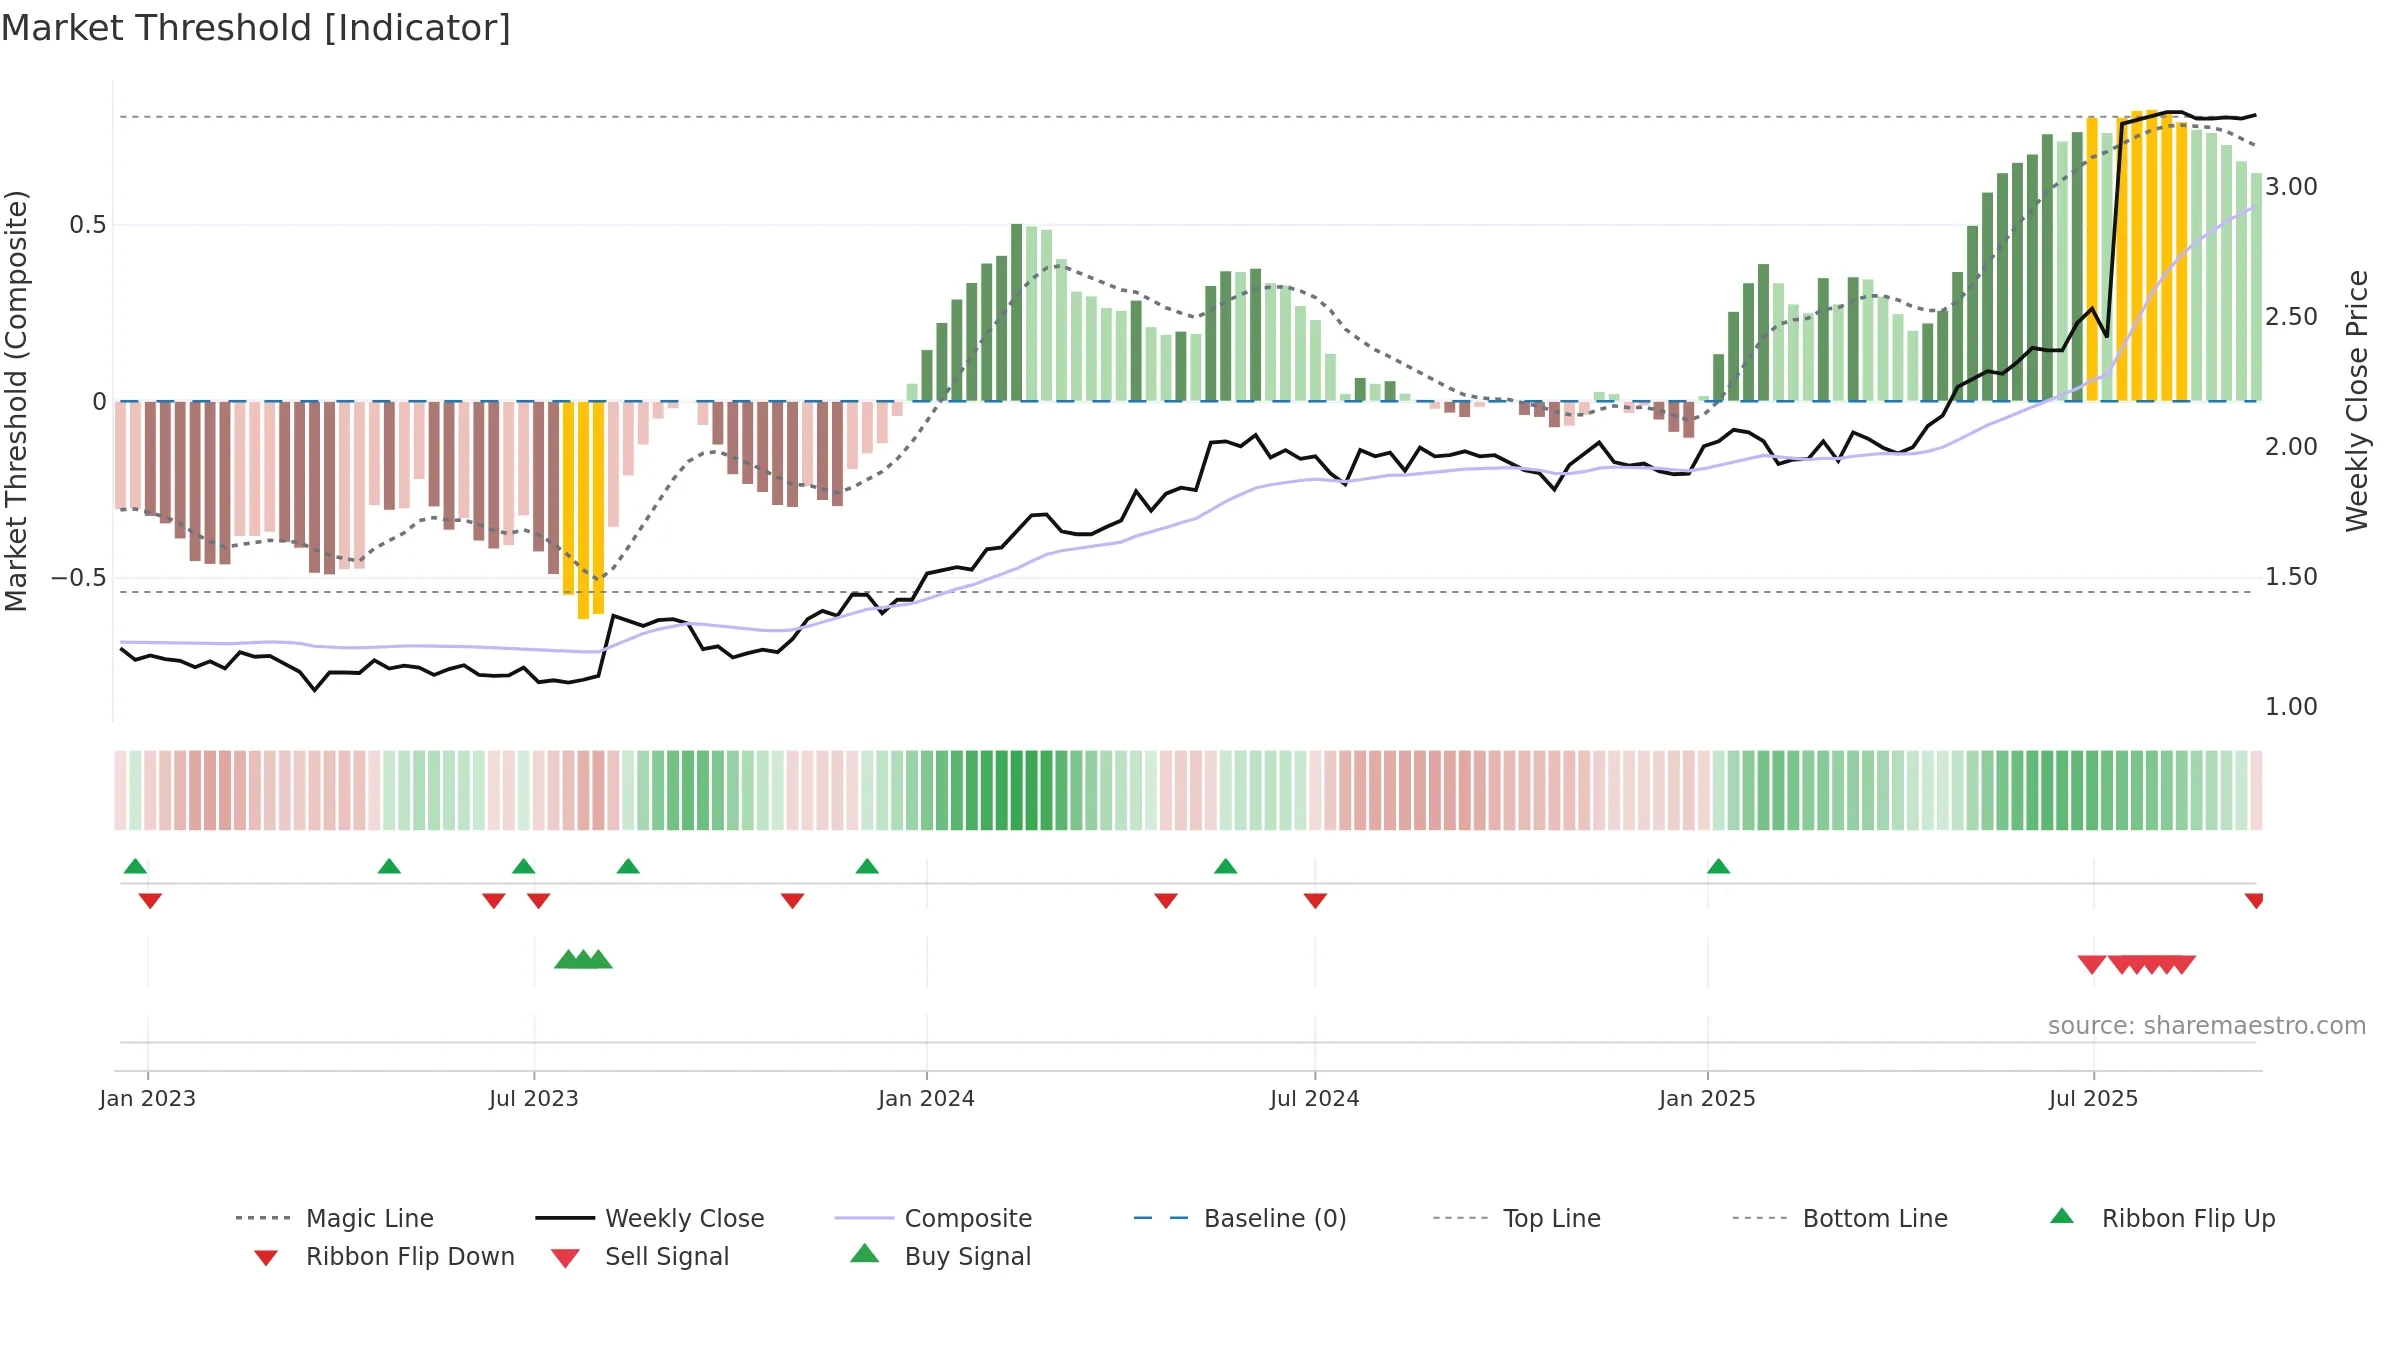The image size is (2400, 1350).
Task: Click the 'Weekly Close Price' axis title
Action: [2357, 400]
